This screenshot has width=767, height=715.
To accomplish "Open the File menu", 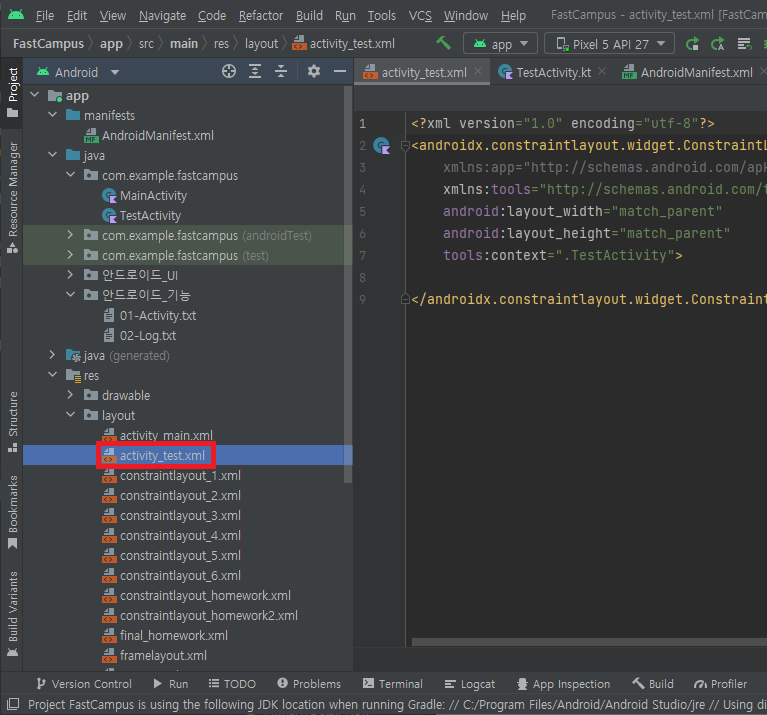I will (45, 16).
